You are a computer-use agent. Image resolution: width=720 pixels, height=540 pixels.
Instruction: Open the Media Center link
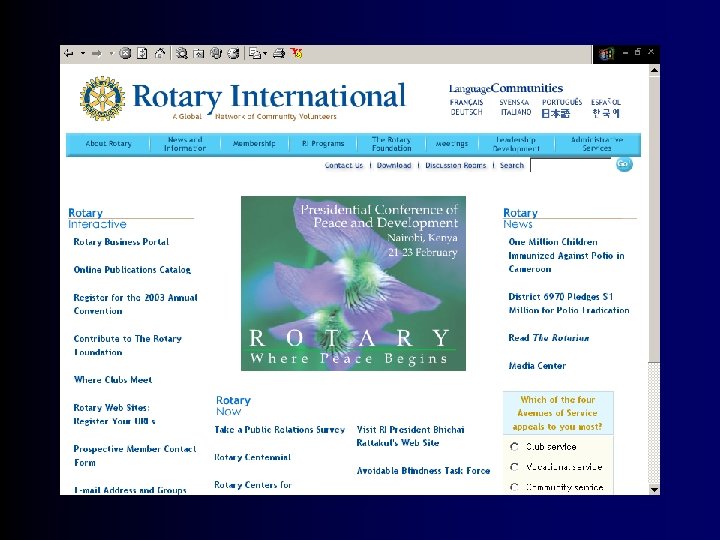point(537,366)
